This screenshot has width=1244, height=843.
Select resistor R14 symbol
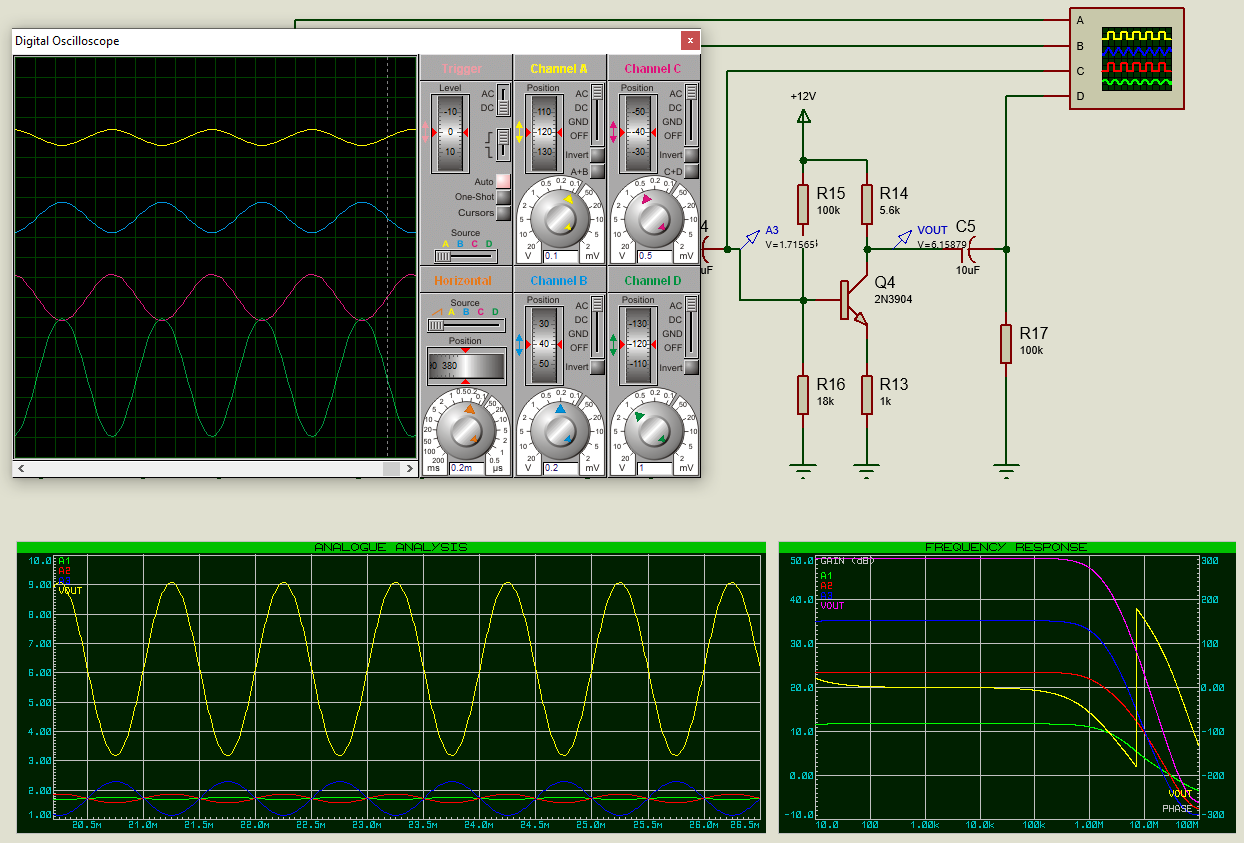point(868,204)
